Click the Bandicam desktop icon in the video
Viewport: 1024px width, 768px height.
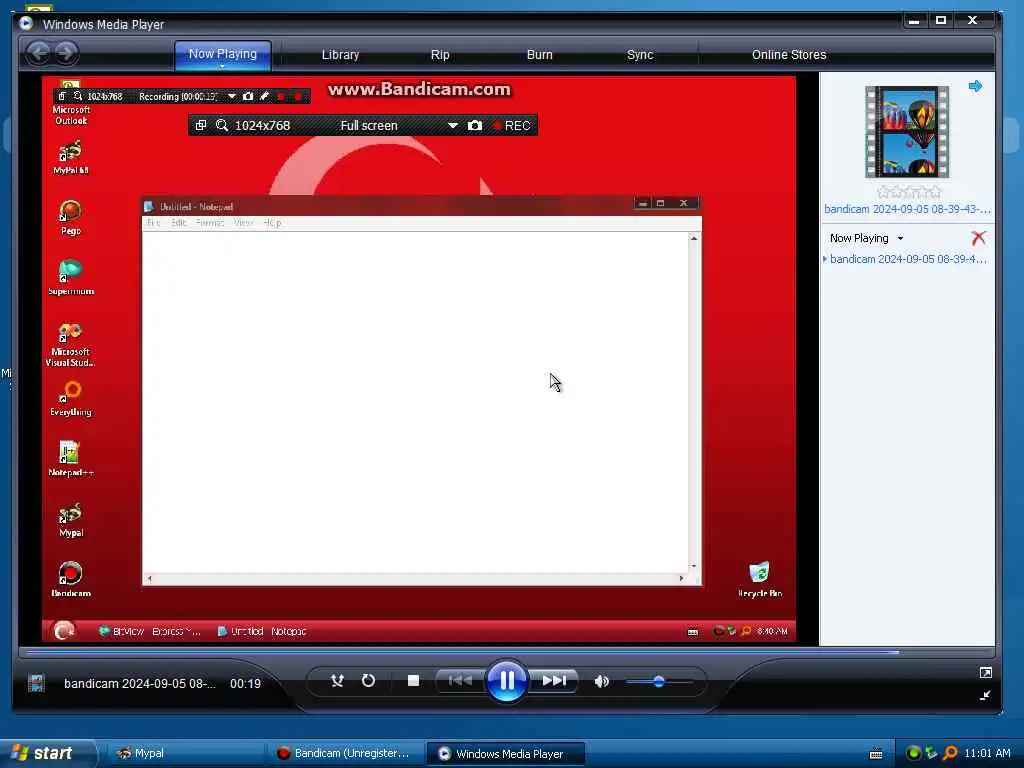click(71, 579)
